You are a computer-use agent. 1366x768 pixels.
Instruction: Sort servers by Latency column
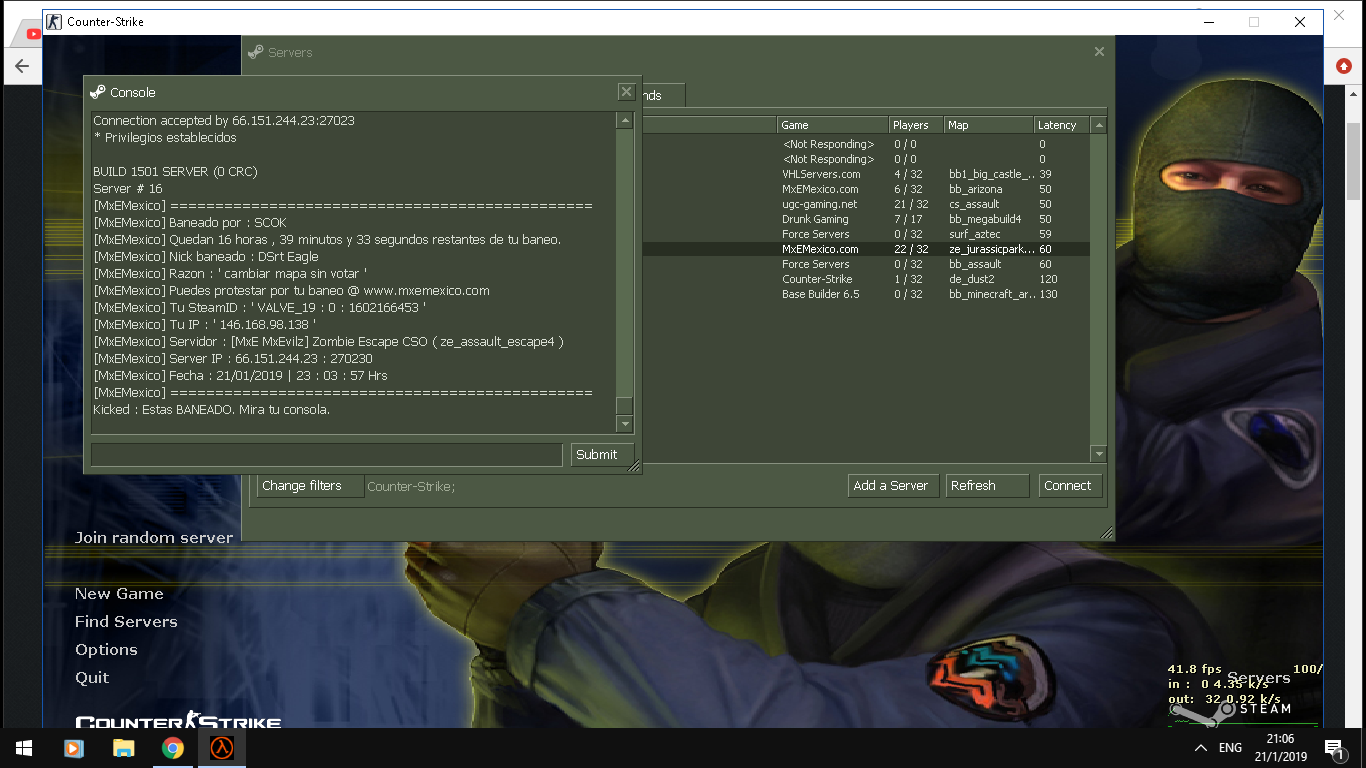coord(1062,125)
